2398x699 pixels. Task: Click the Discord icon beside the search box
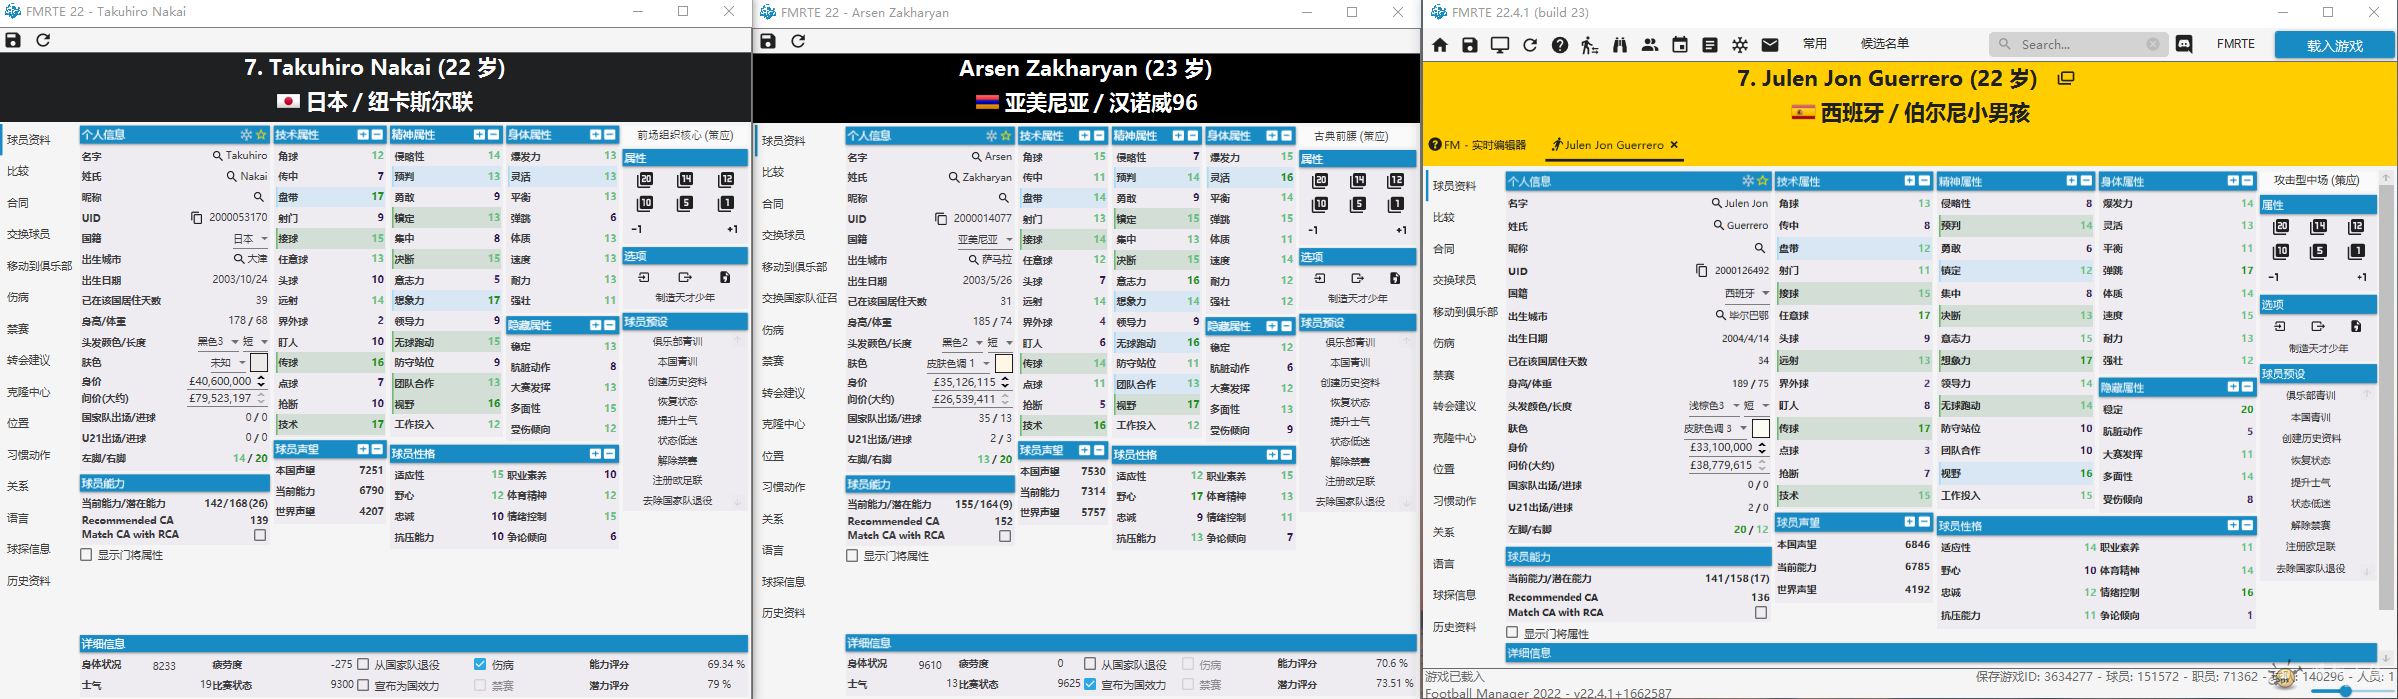(2184, 44)
